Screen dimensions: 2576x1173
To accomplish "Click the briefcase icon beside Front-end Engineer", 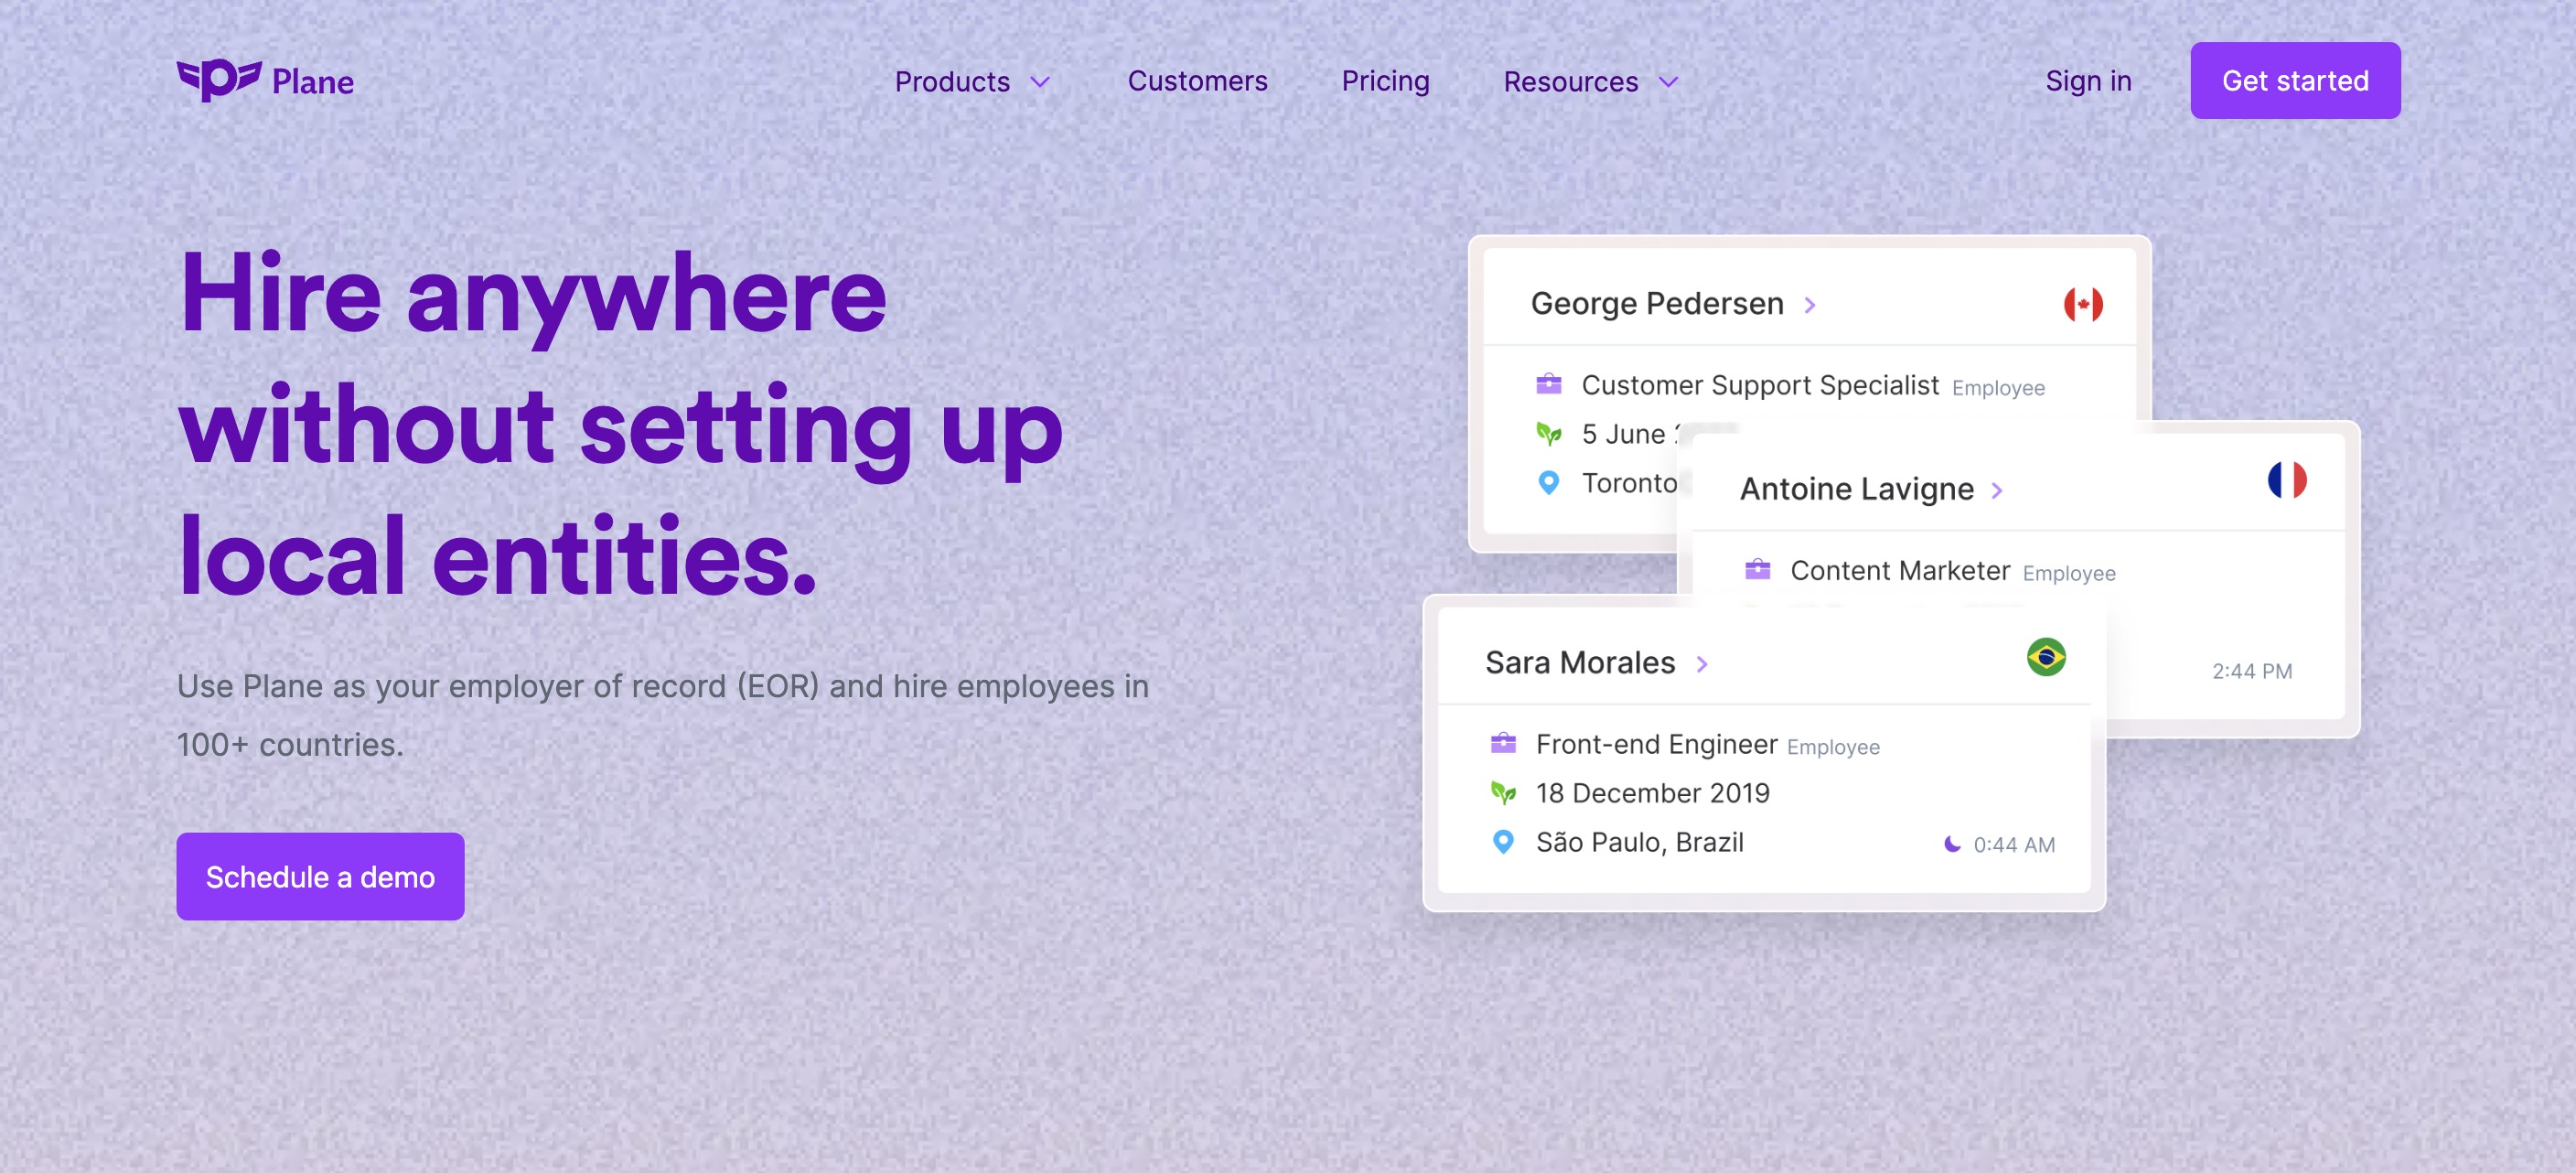I will (1503, 743).
